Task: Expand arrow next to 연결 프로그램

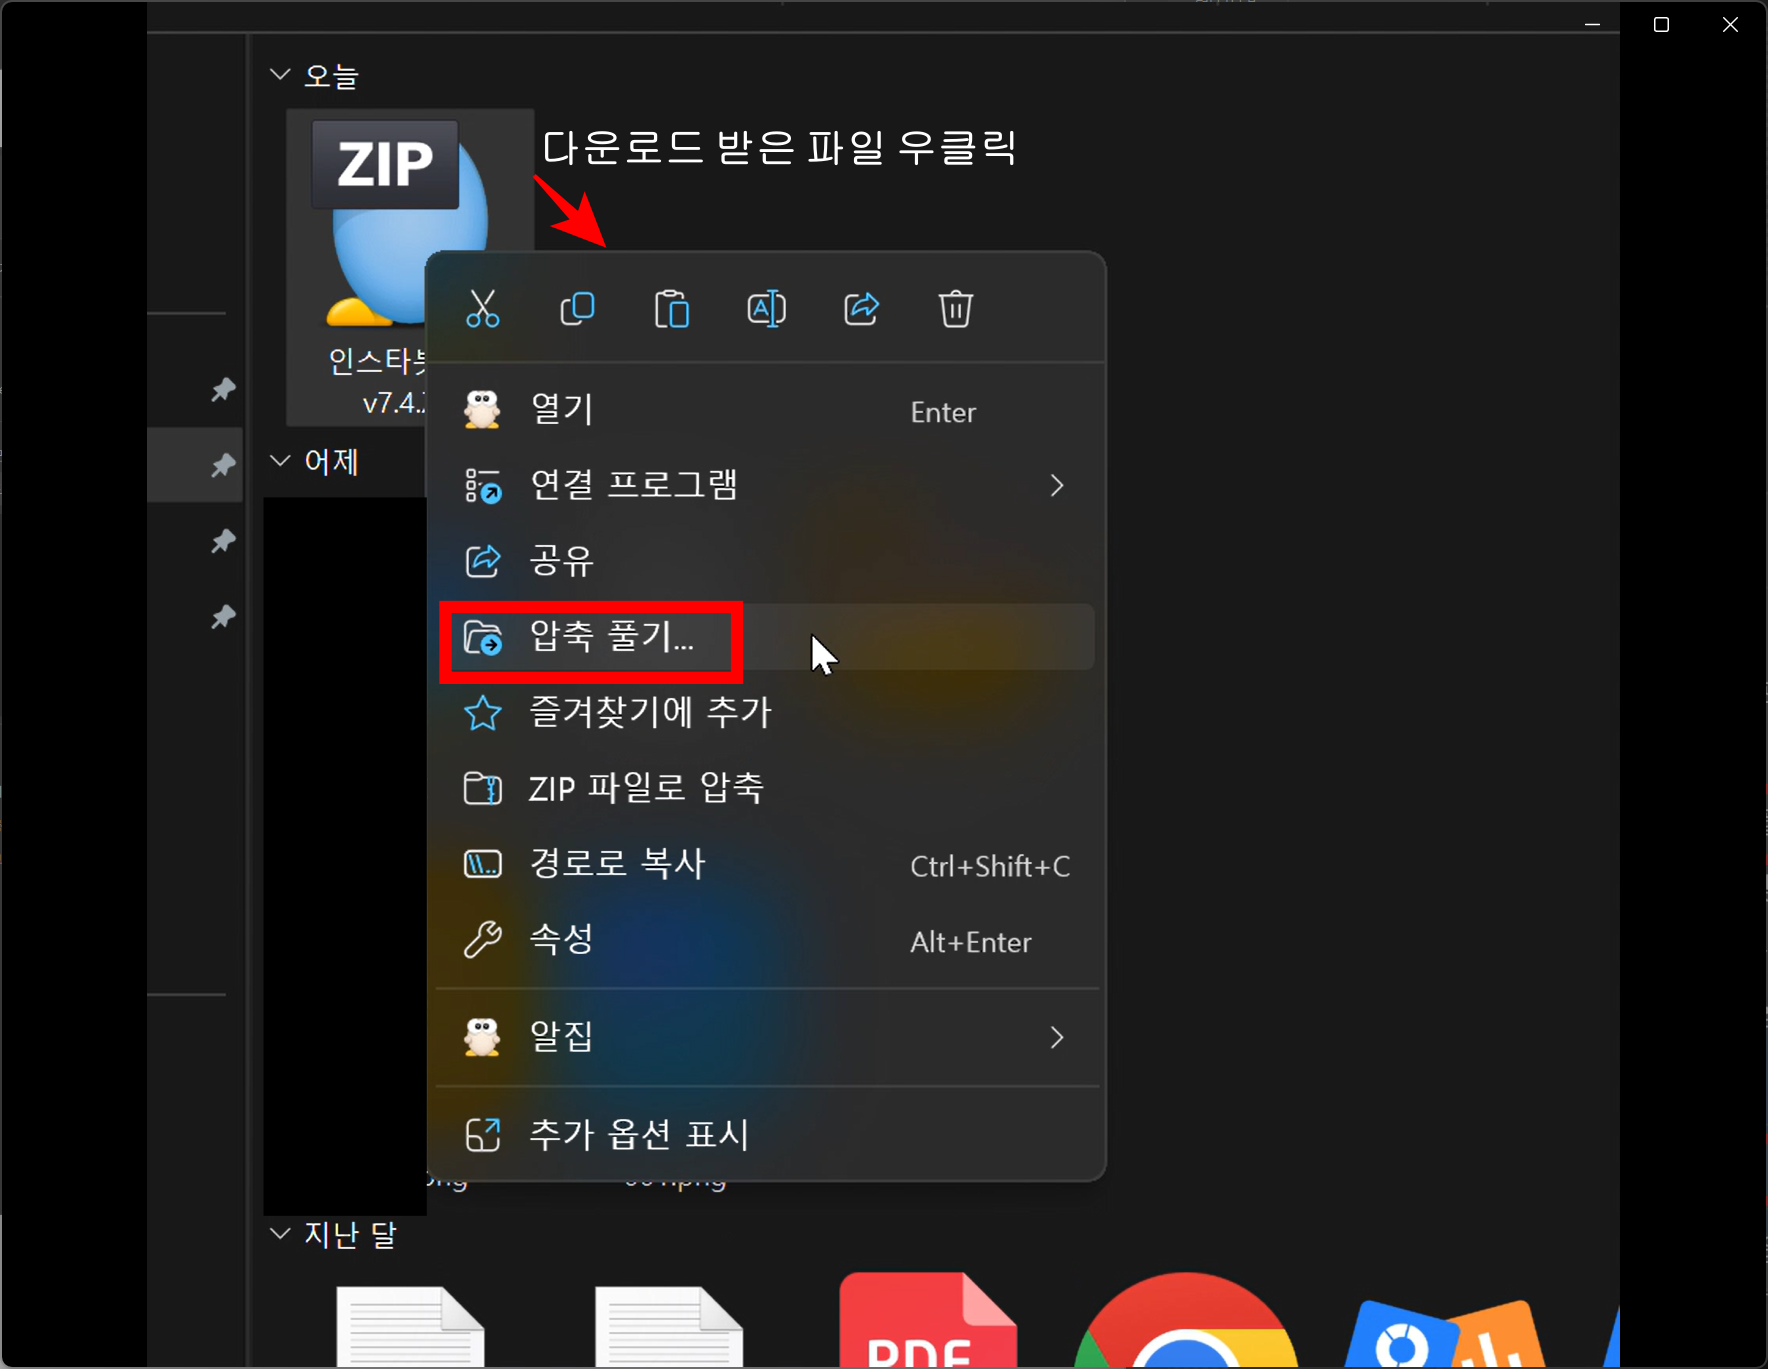Action: tap(1057, 486)
